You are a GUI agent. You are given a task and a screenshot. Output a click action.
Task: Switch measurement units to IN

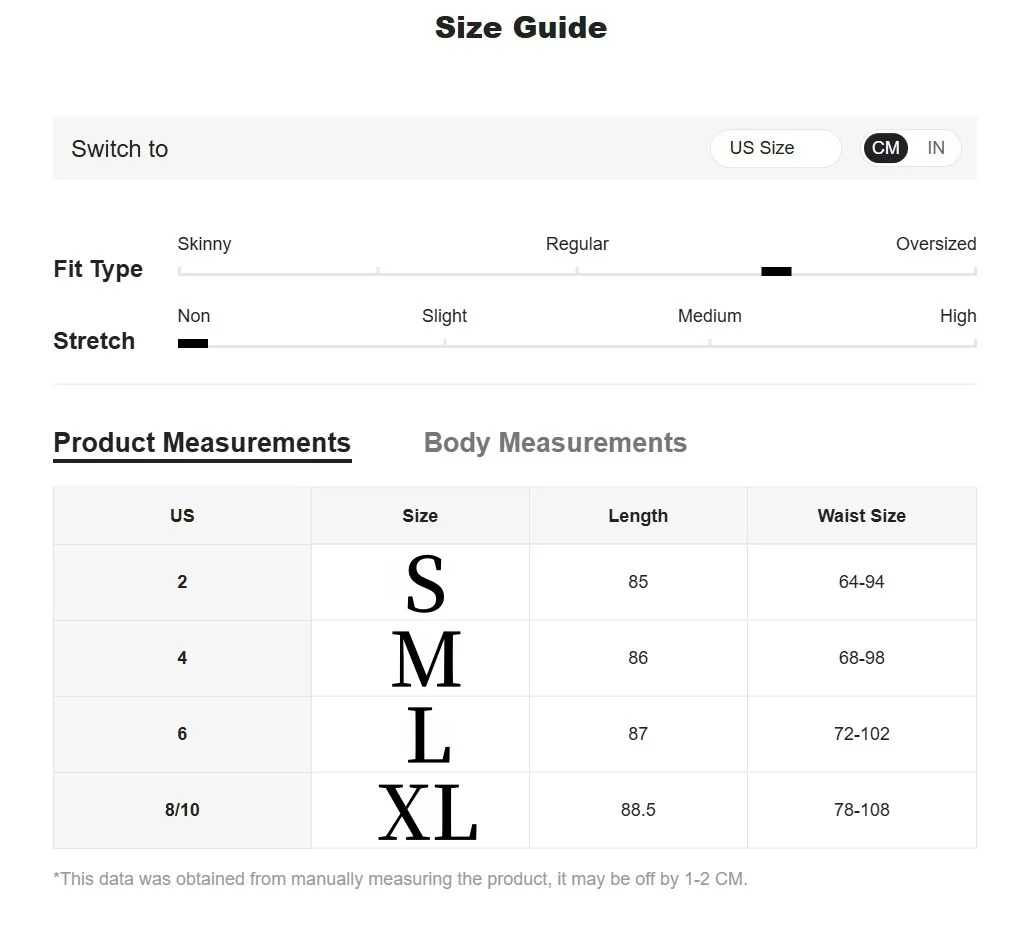(x=936, y=148)
